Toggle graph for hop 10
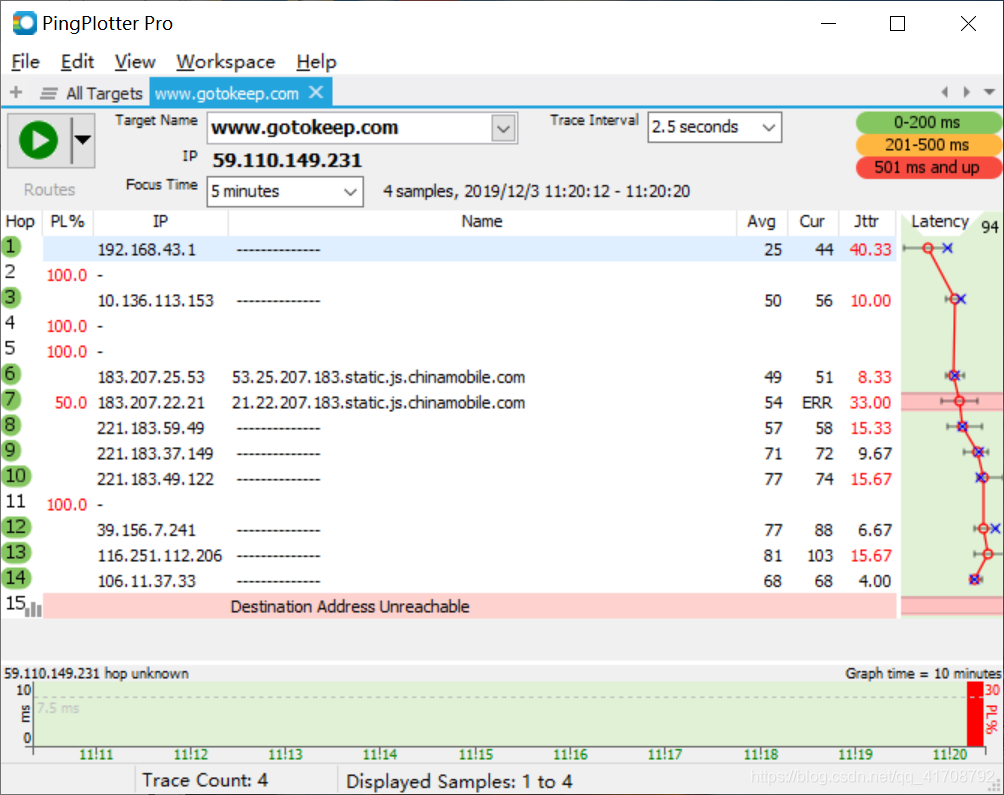Image resolution: width=1004 pixels, height=795 pixels. (x=16, y=476)
